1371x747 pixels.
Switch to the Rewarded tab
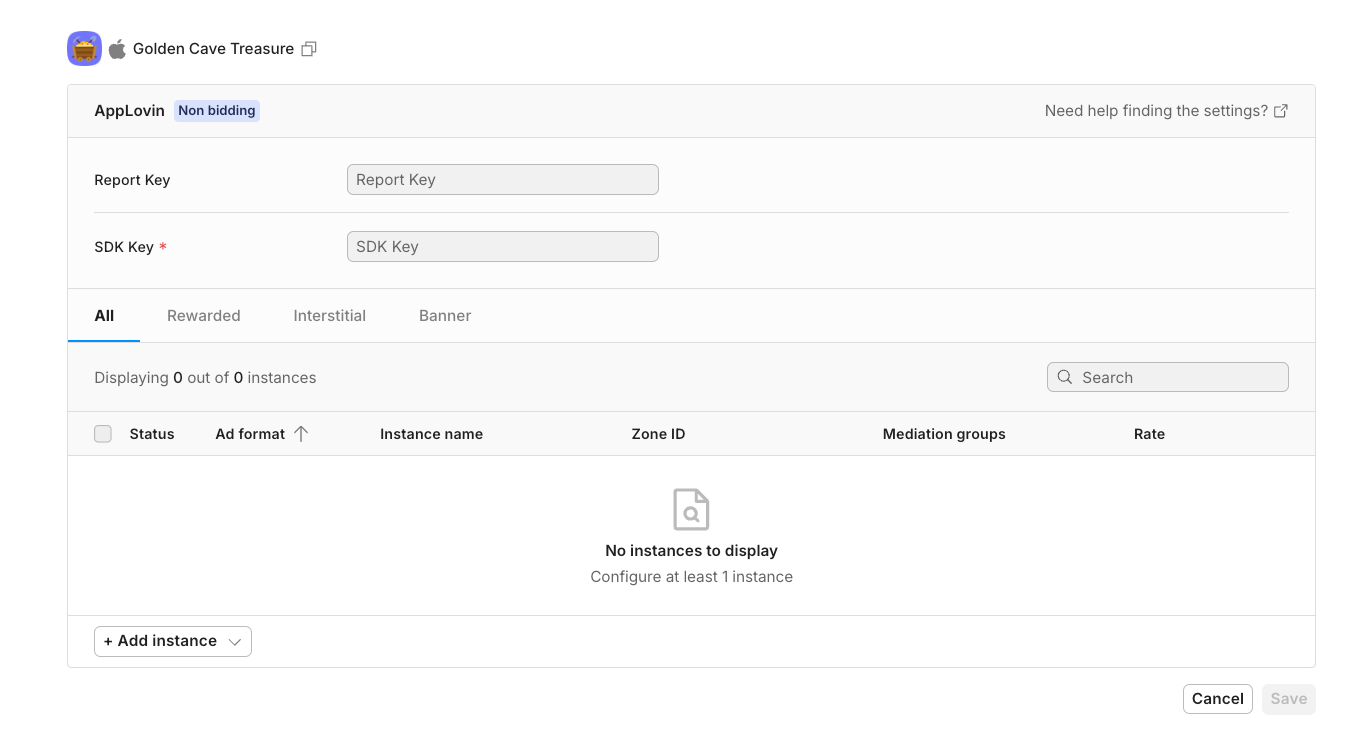coord(204,316)
